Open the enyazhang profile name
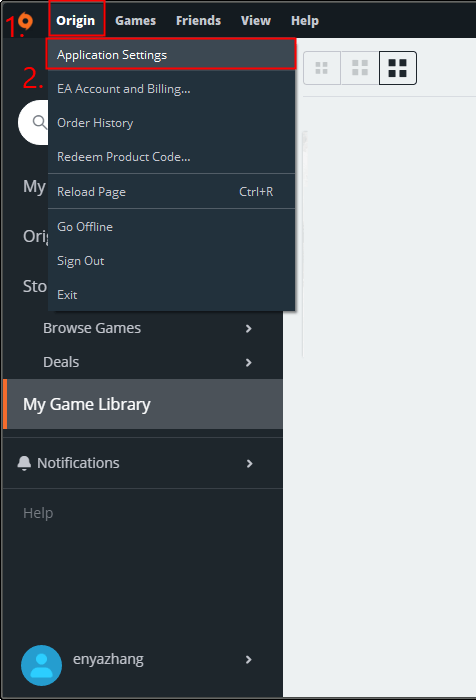 (x=109, y=659)
